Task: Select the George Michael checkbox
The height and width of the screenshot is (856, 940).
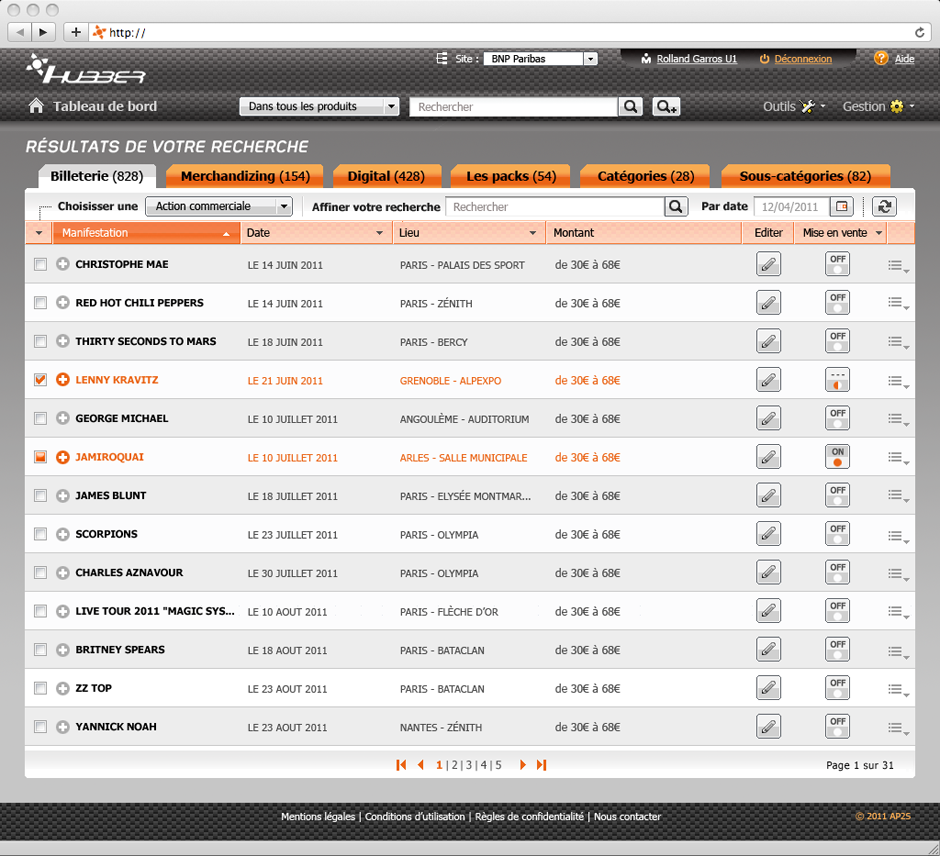Action: click(40, 418)
